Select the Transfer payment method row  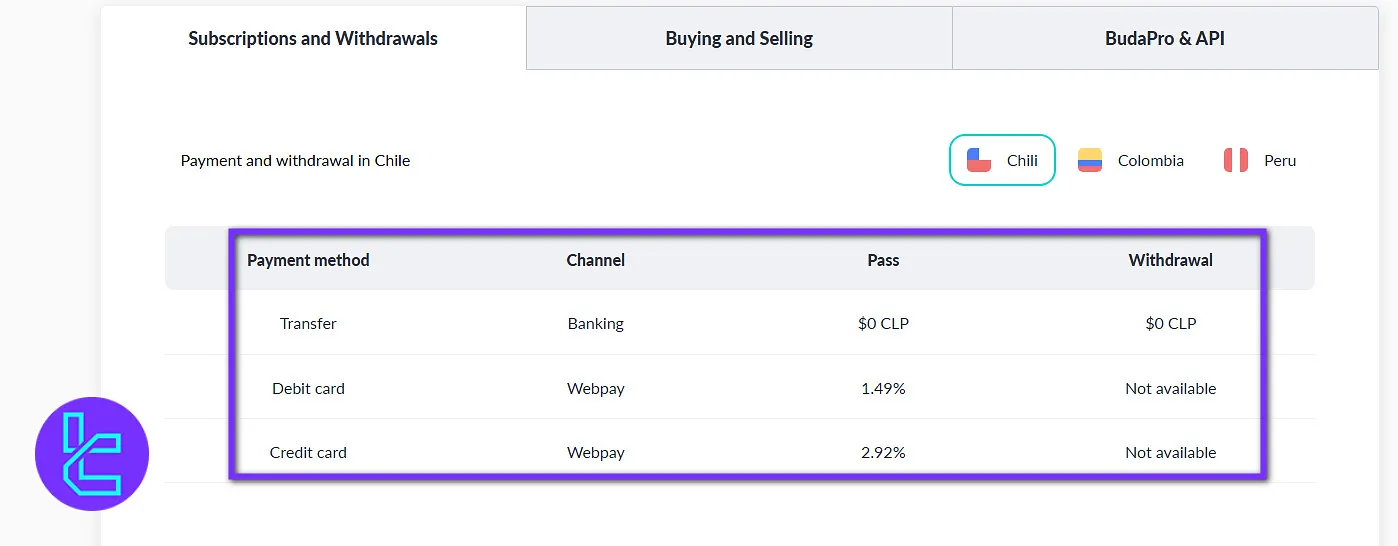point(308,323)
